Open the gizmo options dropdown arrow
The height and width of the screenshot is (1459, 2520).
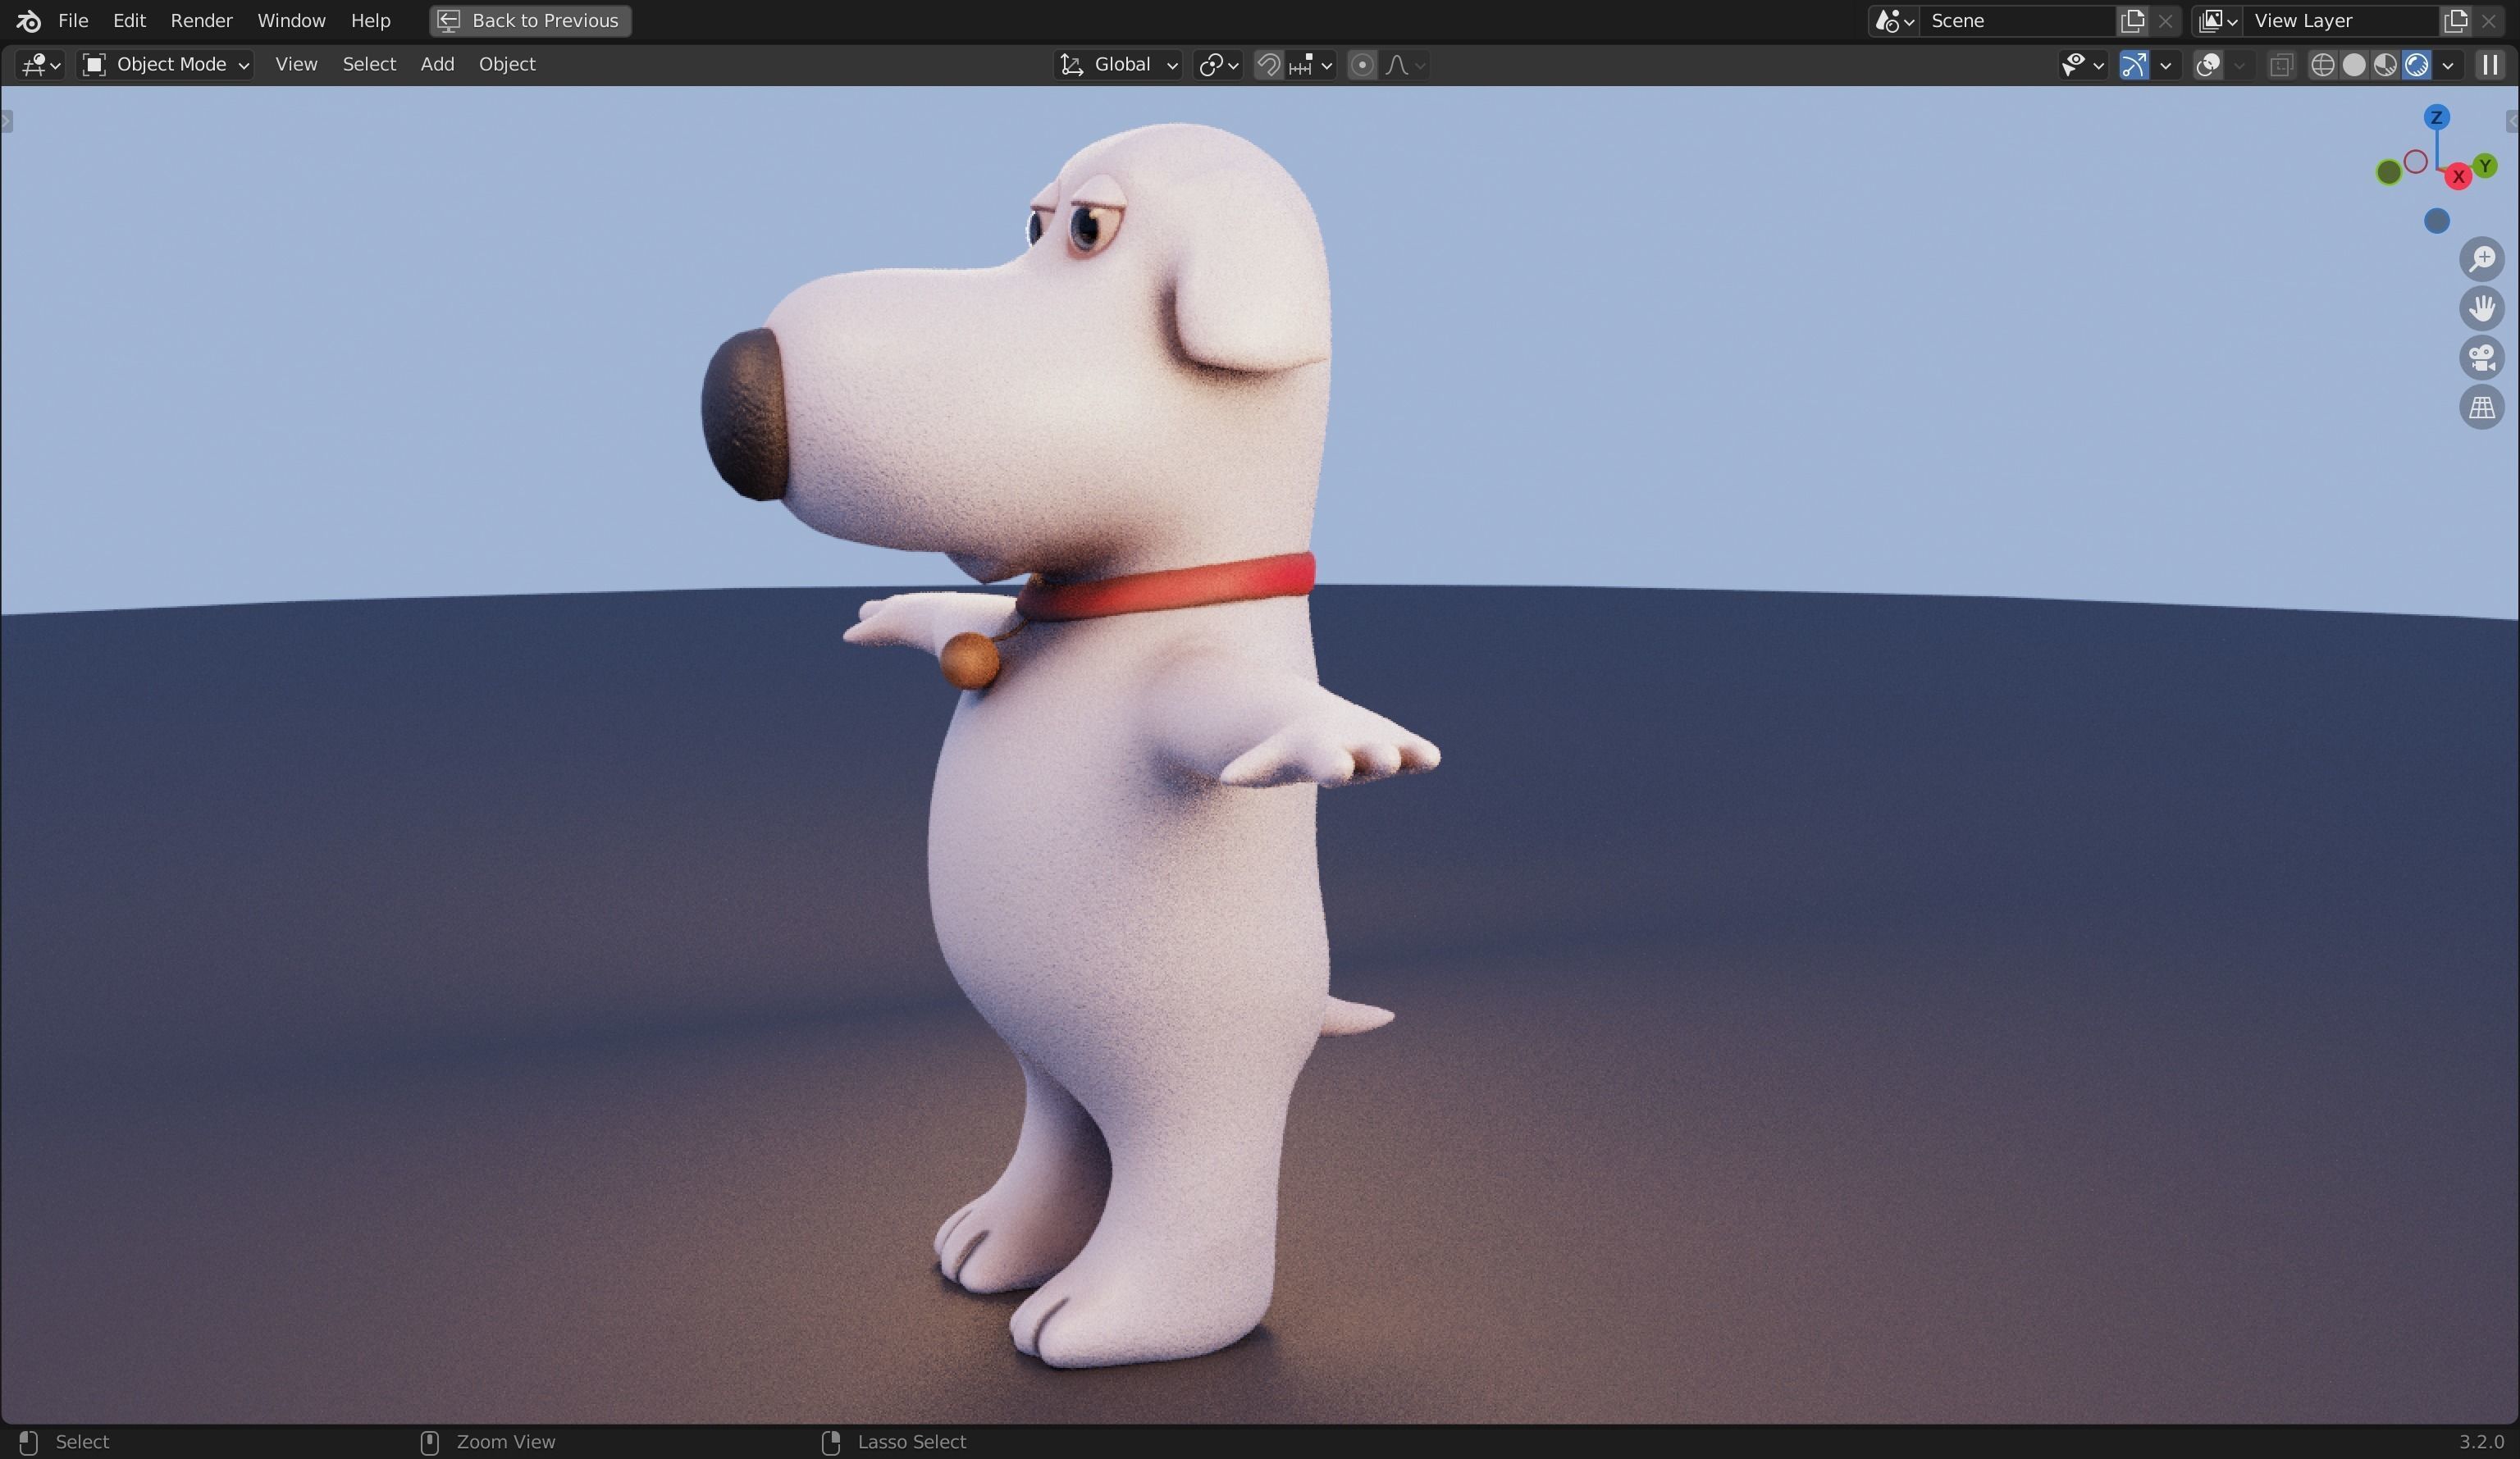(2165, 65)
